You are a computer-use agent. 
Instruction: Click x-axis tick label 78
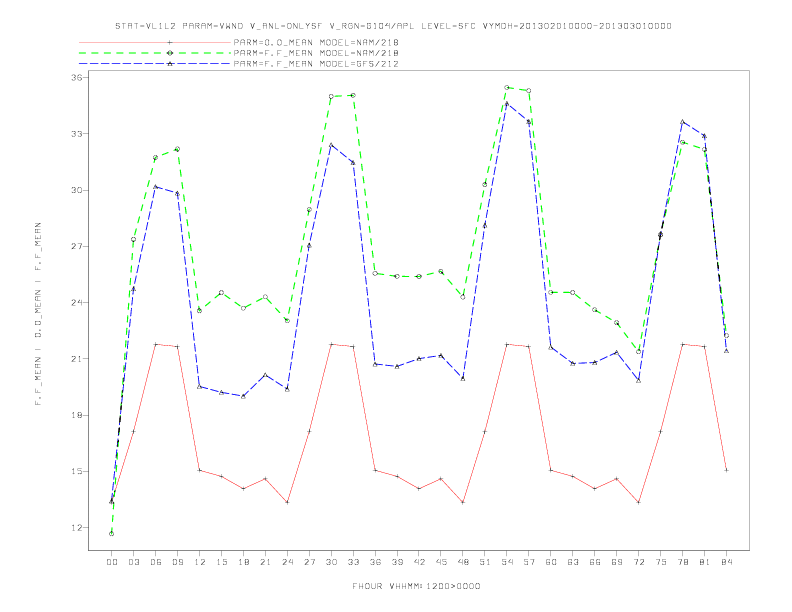pyautogui.click(x=683, y=562)
